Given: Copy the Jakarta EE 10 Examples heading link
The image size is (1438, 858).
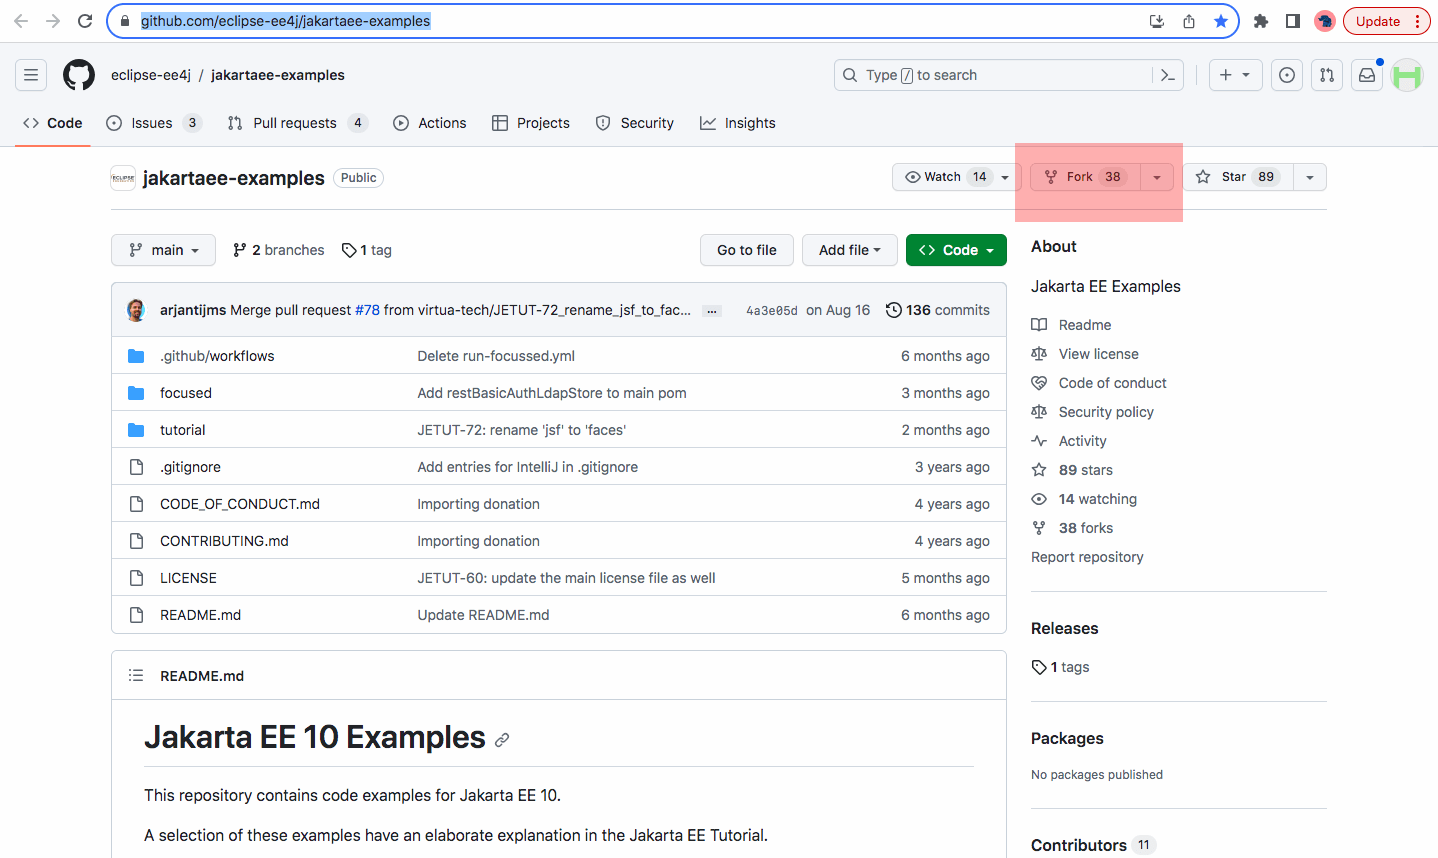Looking at the screenshot, I should [502, 740].
